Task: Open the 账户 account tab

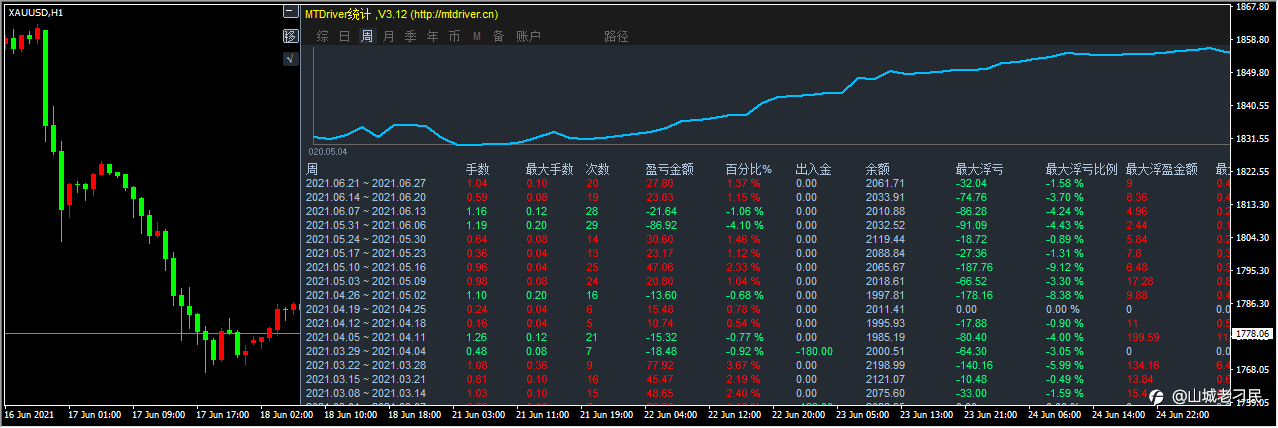Action: 528,37
